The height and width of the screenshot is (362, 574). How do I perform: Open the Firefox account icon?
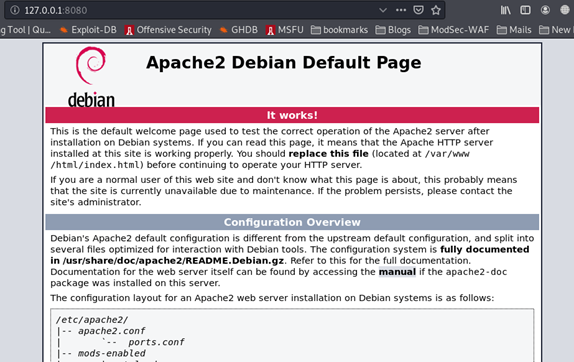point(545,10)
